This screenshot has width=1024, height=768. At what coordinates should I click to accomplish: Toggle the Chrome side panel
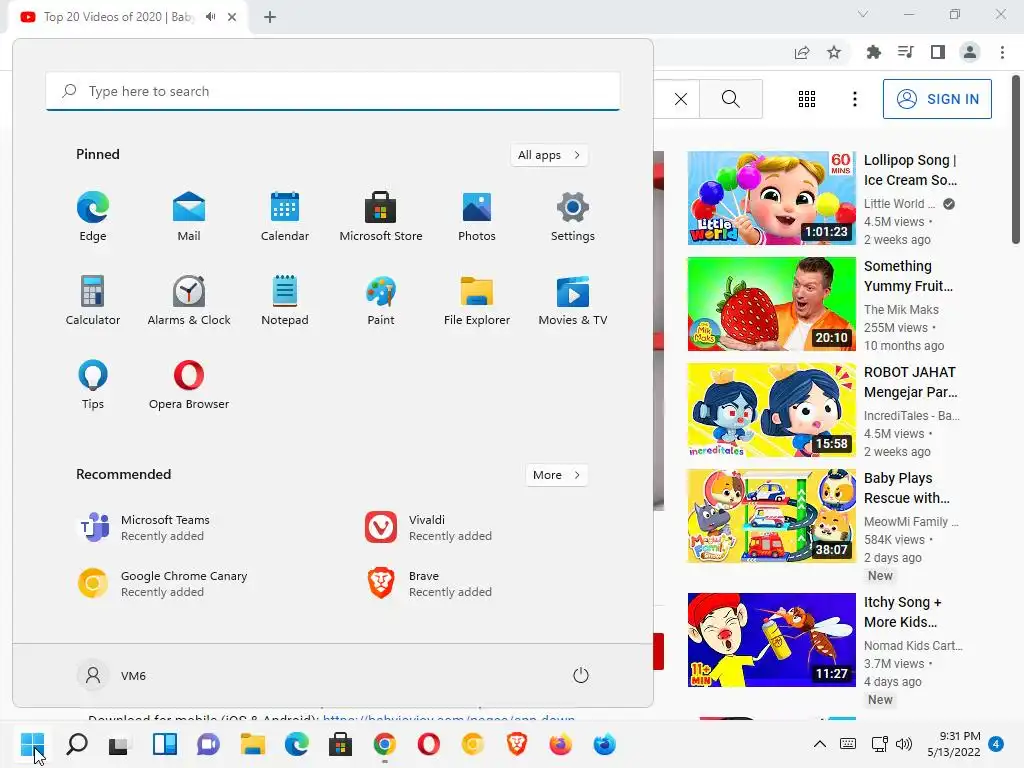point(938,52)
